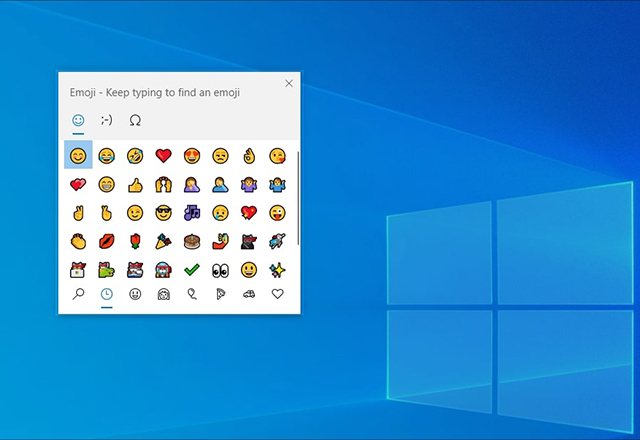Select the red rose emoji
Image resolution: width=640 pixels, height=440 pixels.
click(135, 241)
